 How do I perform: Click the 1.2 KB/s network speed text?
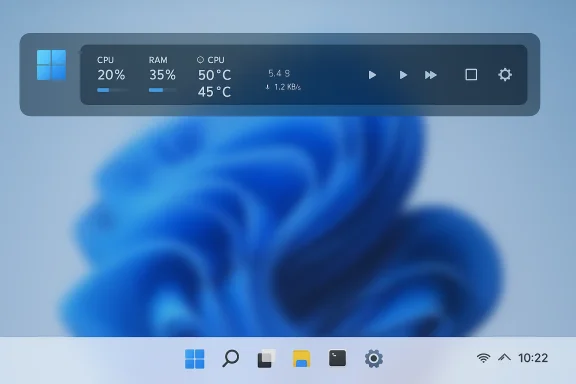click(288, 87)
